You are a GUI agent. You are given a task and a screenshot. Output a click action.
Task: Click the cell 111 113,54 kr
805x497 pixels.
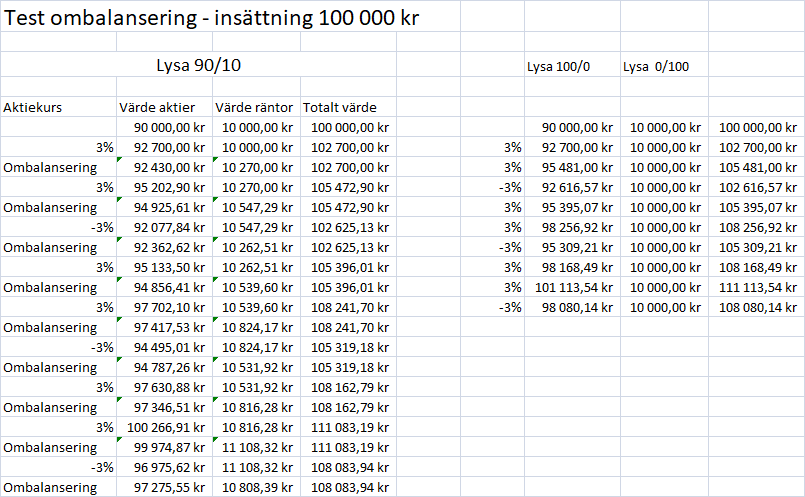758,288
